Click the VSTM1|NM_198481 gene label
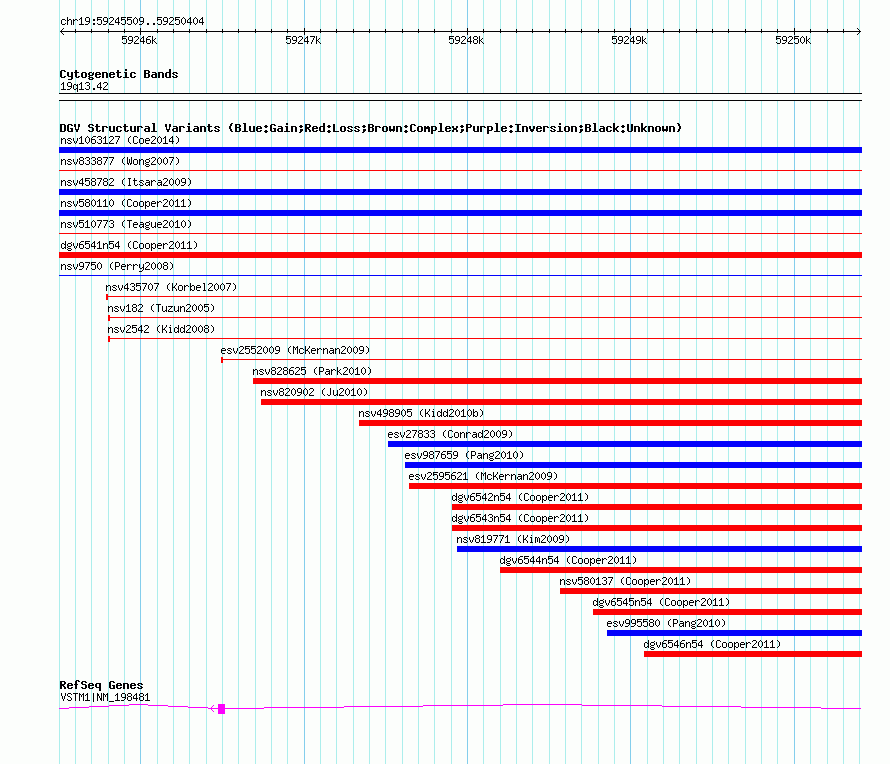Viewport: 890px width, 764px height. 105,698
